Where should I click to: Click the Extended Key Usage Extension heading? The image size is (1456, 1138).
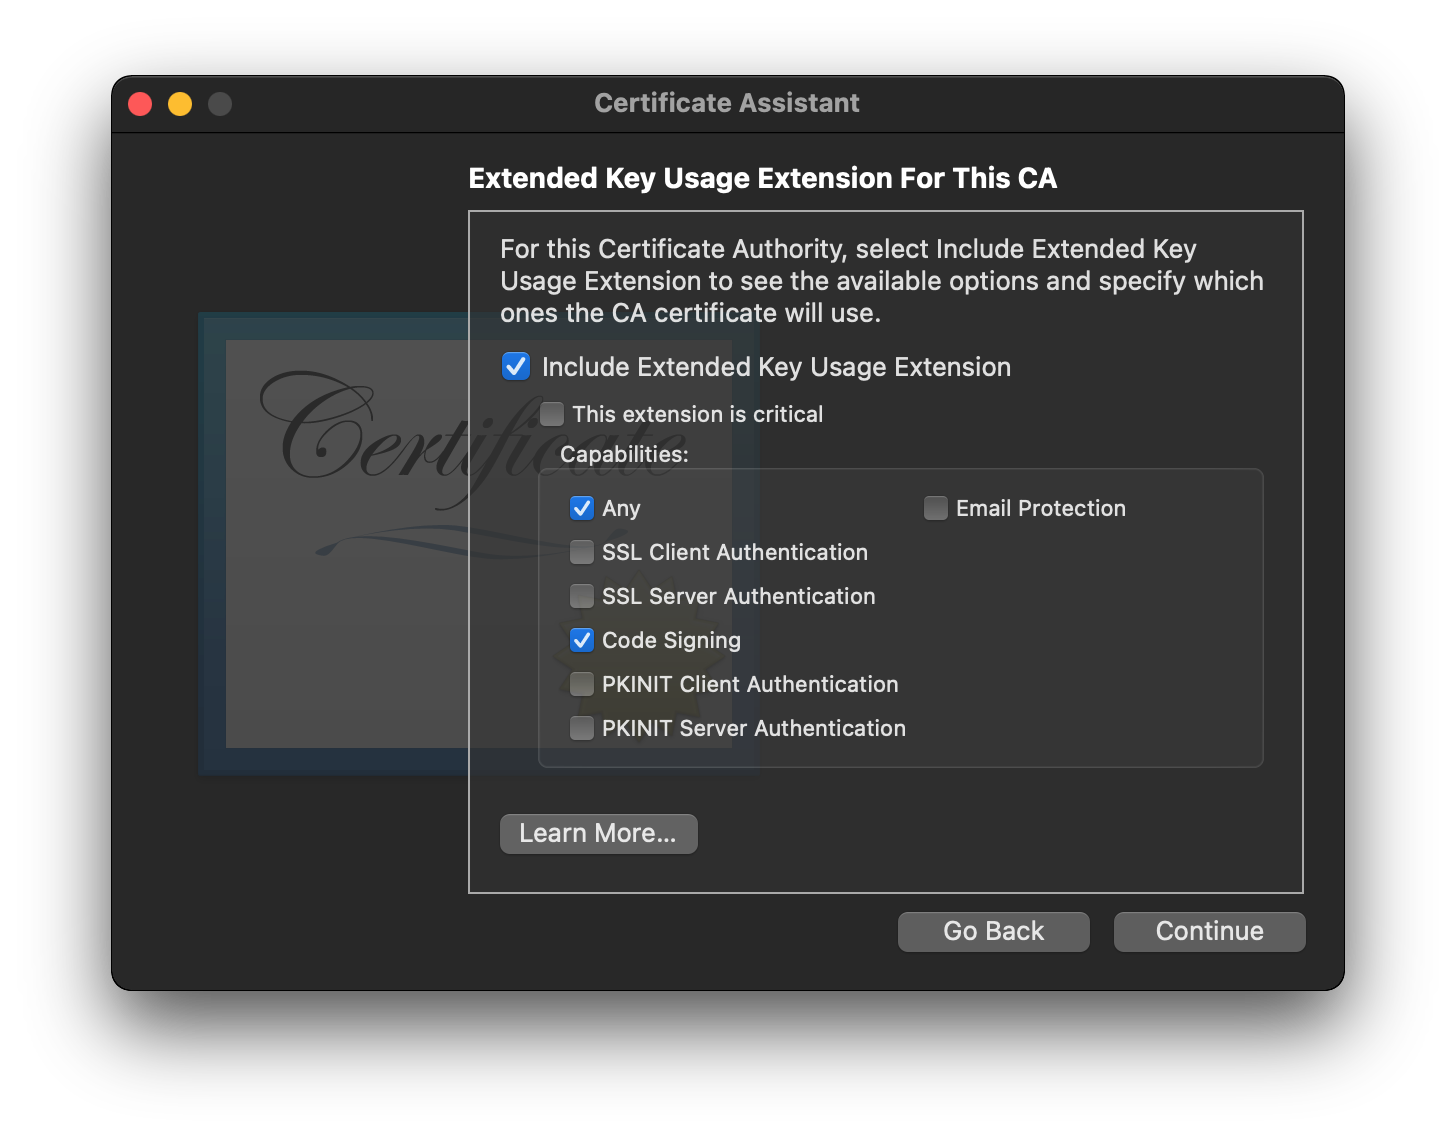762,178
